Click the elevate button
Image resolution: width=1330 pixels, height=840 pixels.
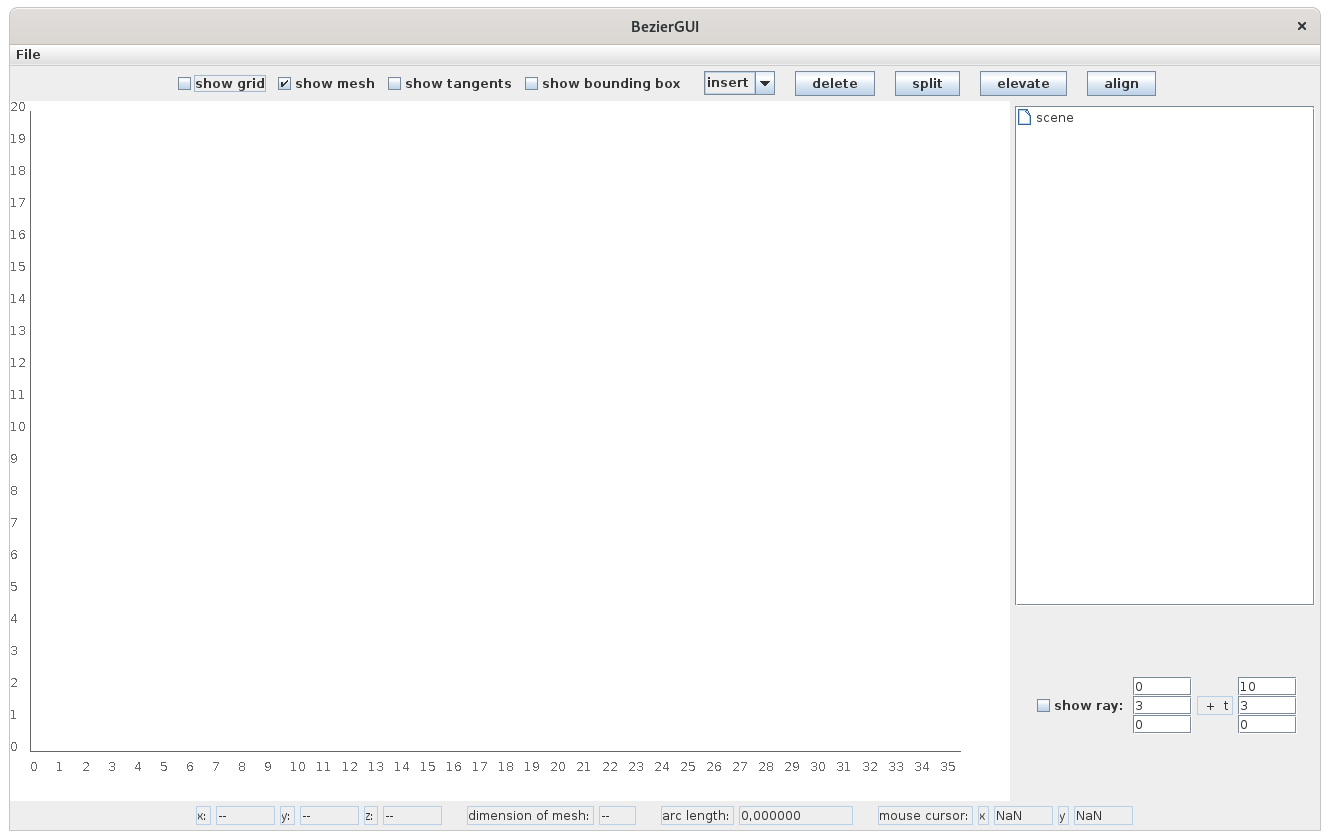click(1023, 84)
